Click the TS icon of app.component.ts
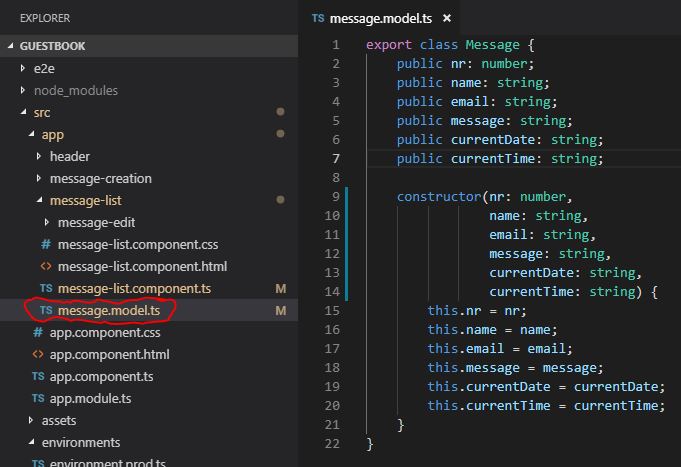681x467 pixels. [x=38, y=377]
